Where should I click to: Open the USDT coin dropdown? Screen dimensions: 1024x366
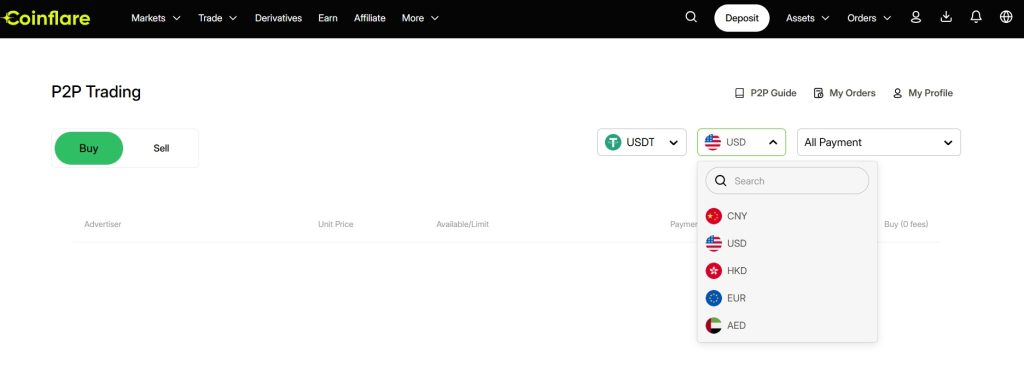coord(642,142)
